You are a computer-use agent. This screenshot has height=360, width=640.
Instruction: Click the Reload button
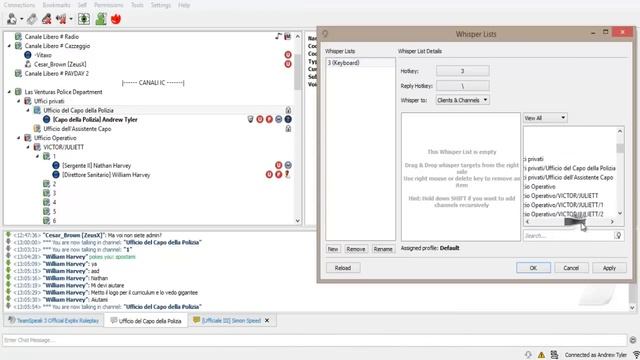tap(343, 268)
